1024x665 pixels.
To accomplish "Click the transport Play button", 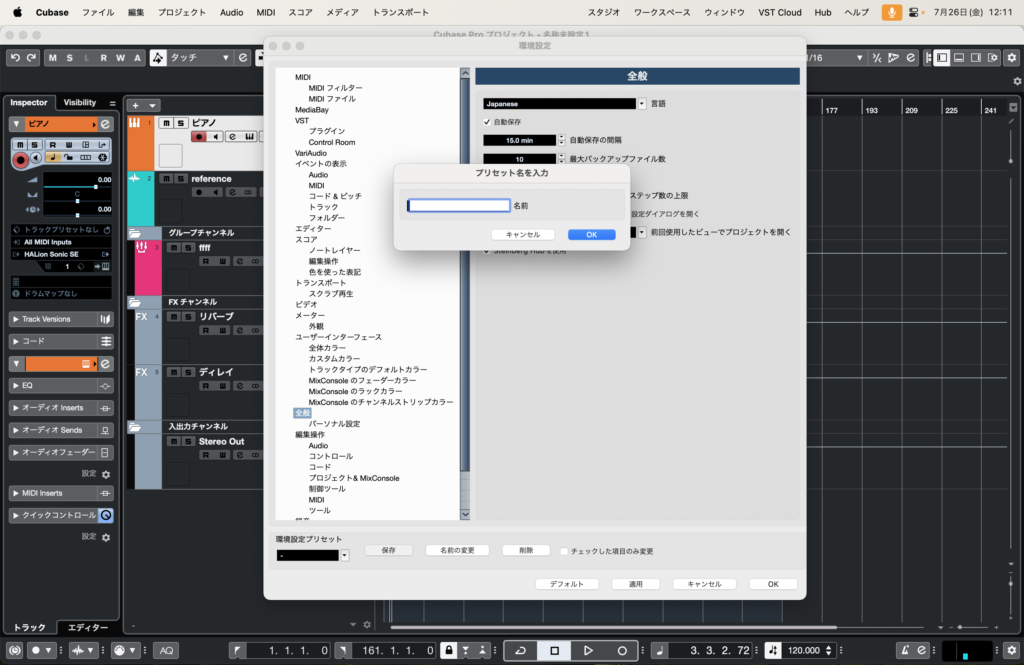I will pyautogui.click(x=588, y=650).
